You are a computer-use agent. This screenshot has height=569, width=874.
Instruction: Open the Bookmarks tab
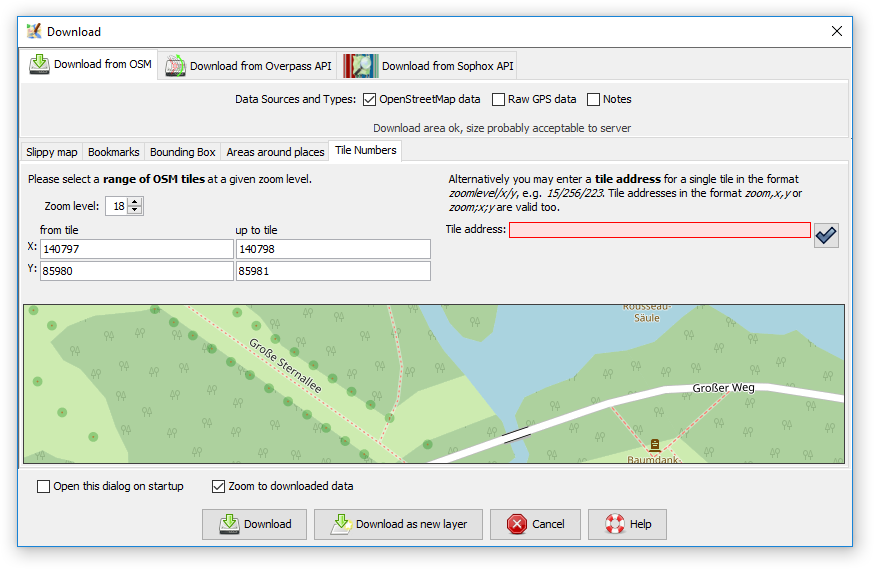coord(113,152)
